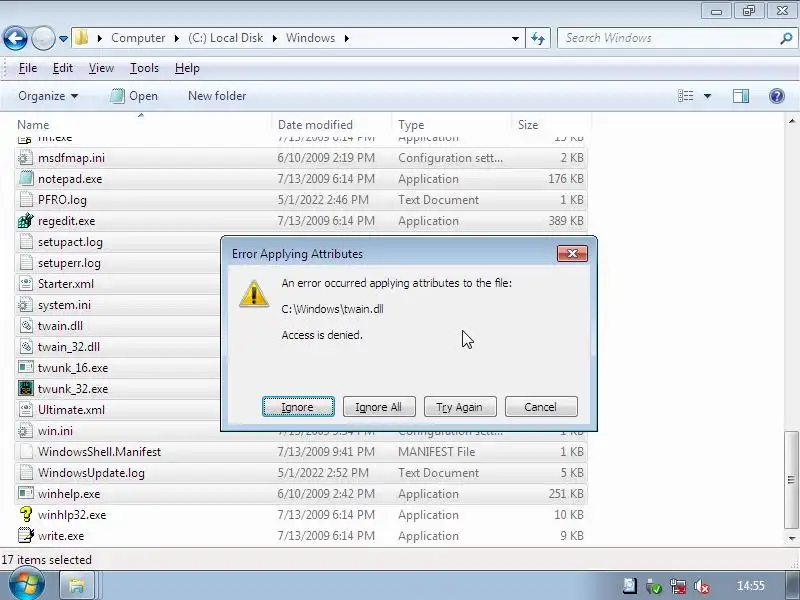Click the setupact.log file icon
Screen dimensions: 800x600
click(25, 242)
